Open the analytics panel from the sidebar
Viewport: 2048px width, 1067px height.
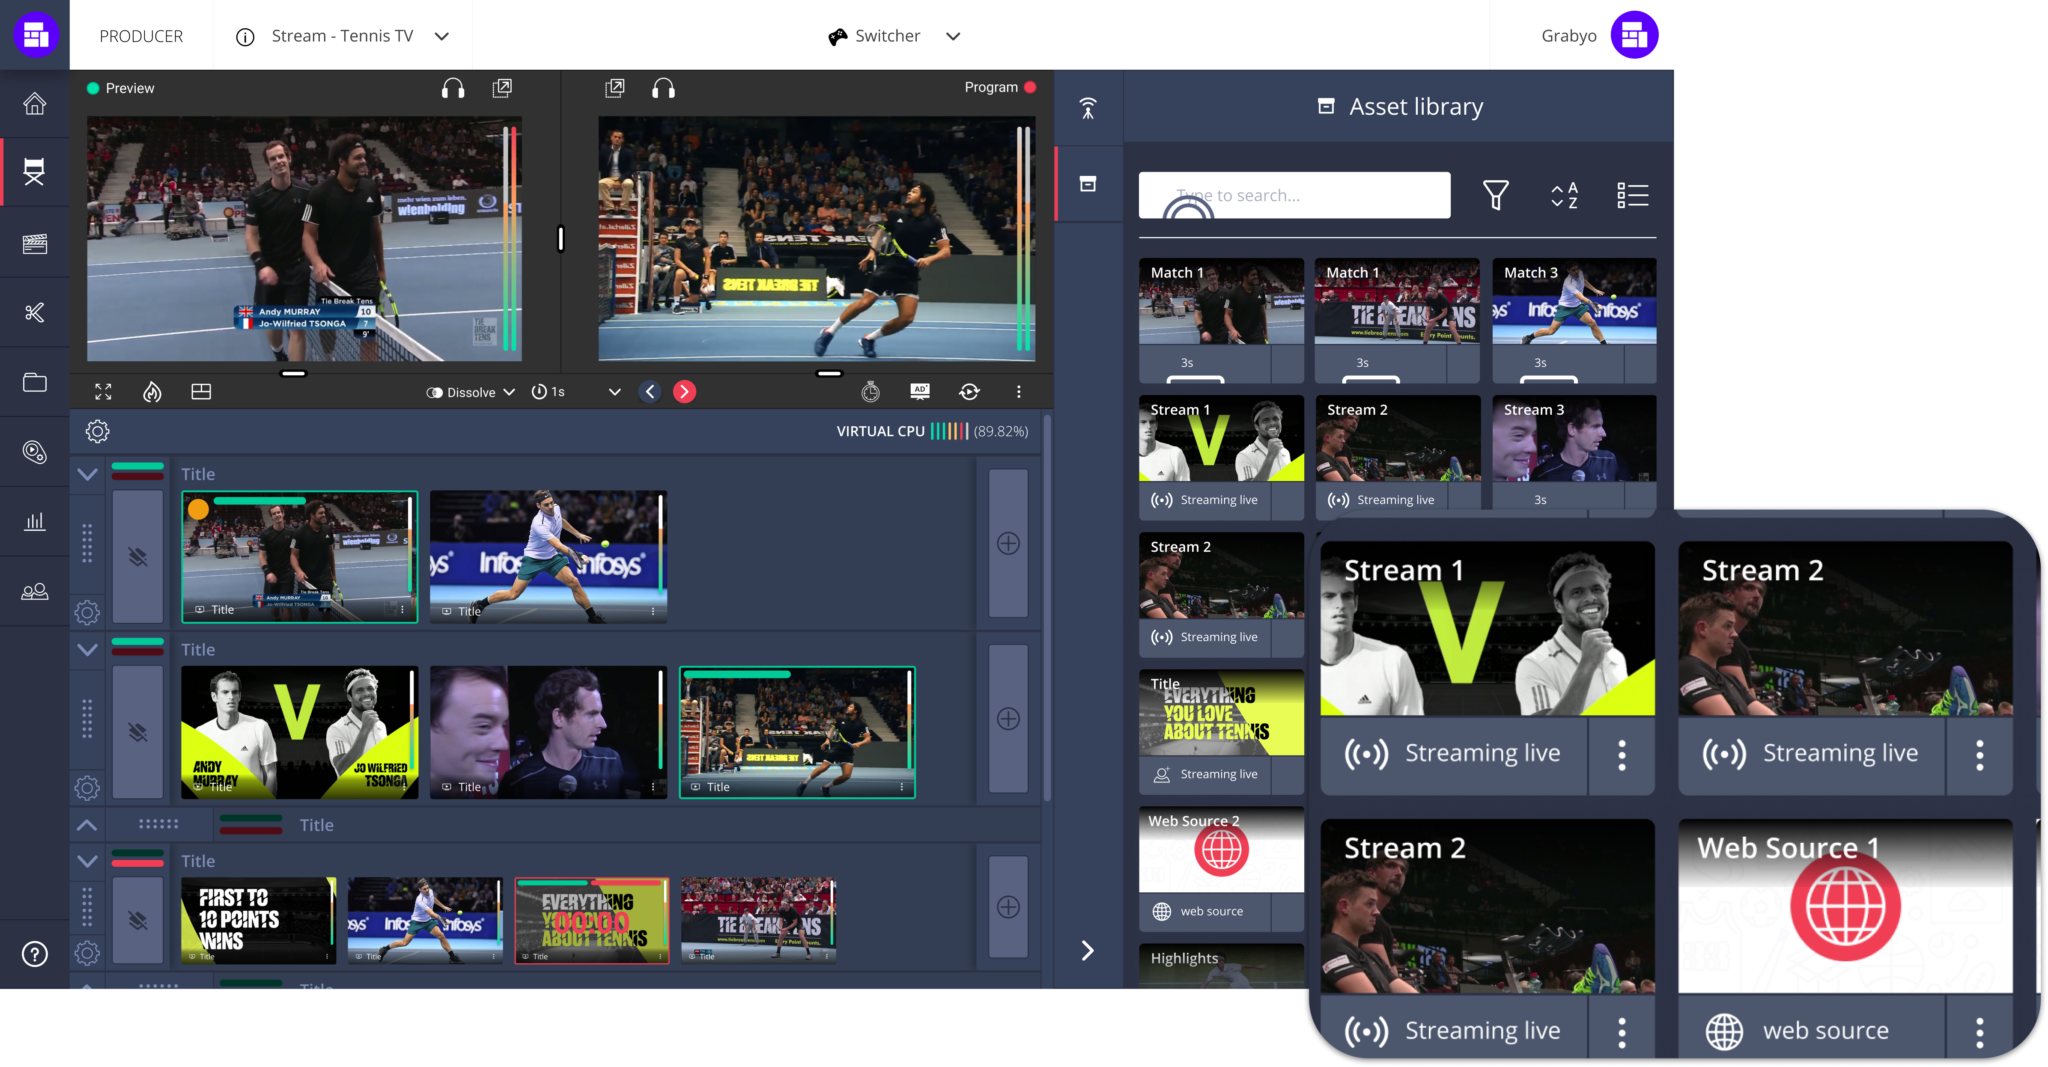(34, 521)
